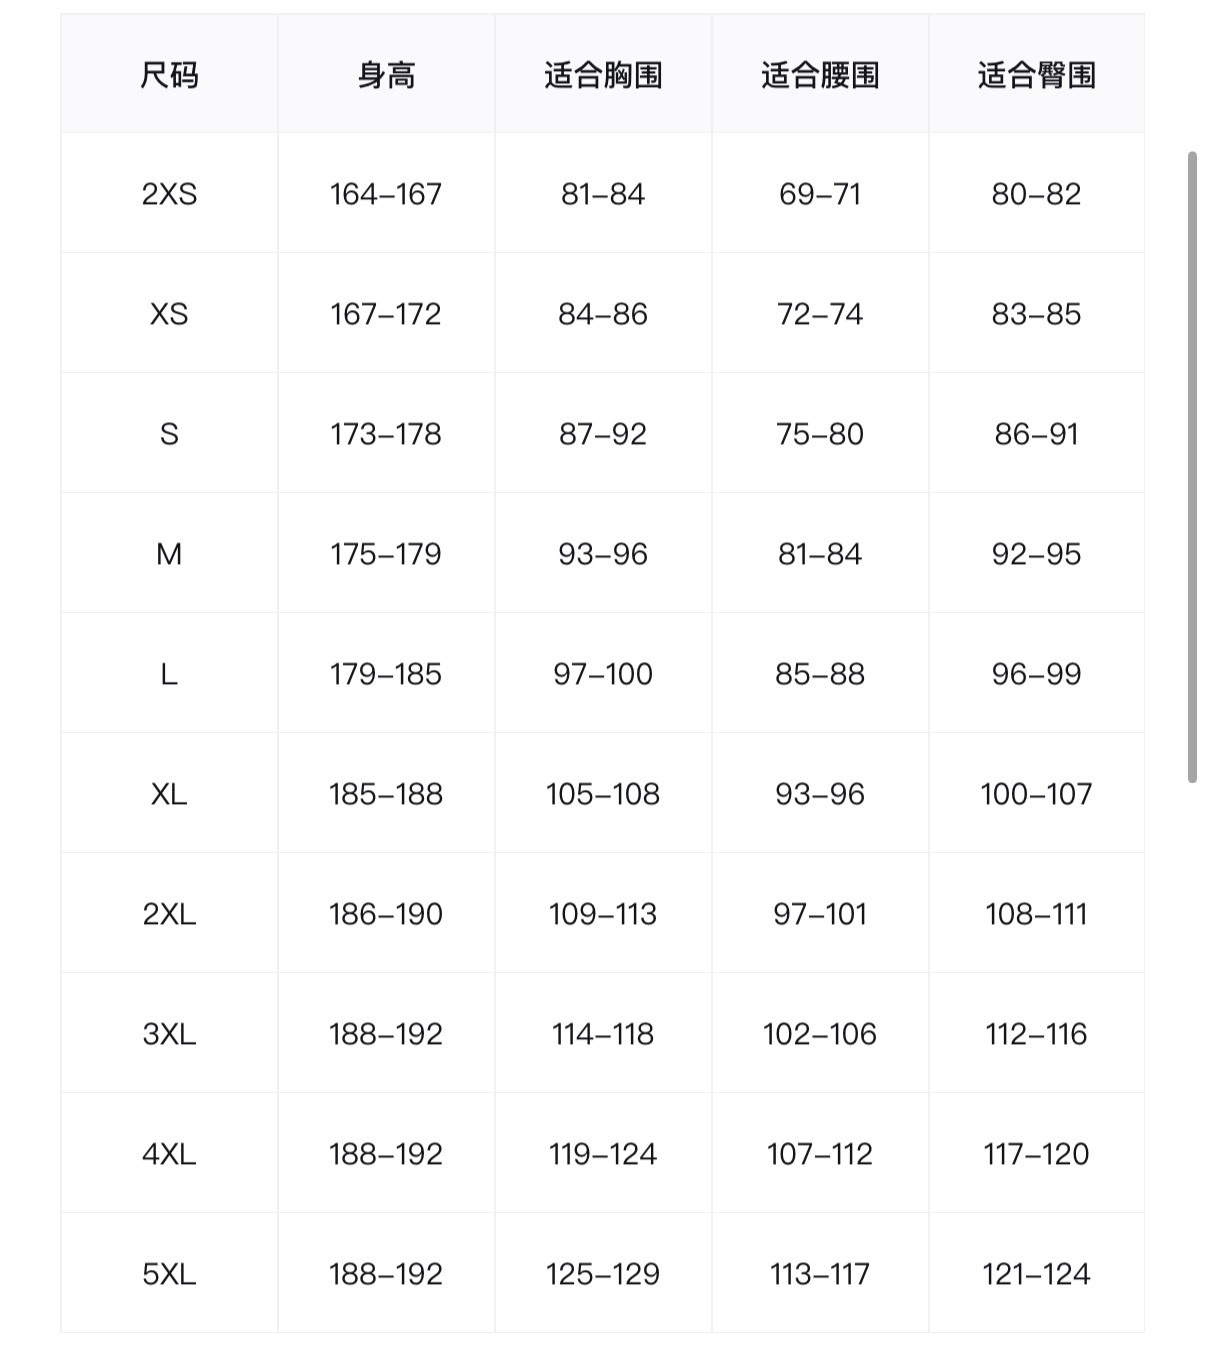Screen dimensions: 1206x1353
Task: Select the 186–190 height cell
Action: click(x=386, y=914)
